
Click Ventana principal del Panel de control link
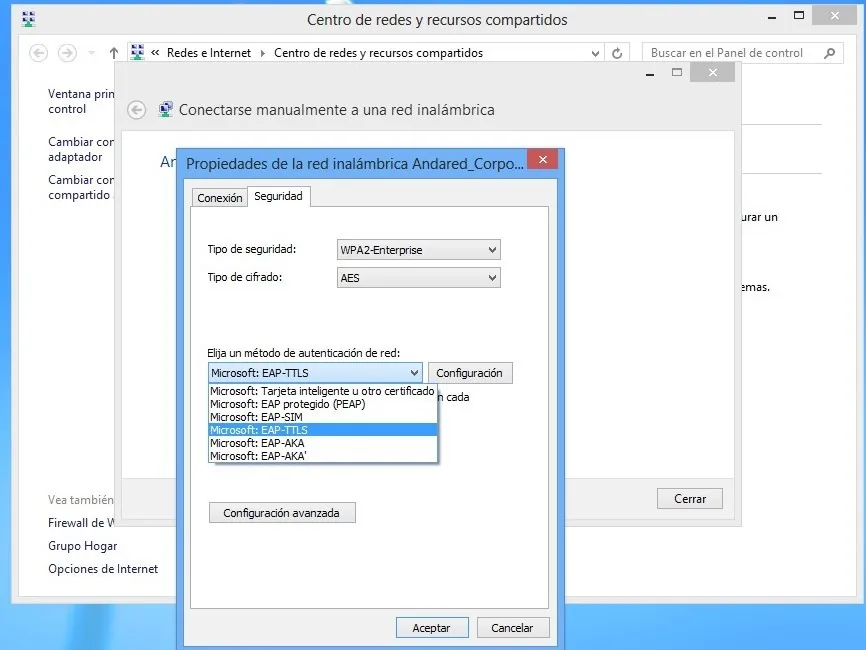click(x=81, y=101)
